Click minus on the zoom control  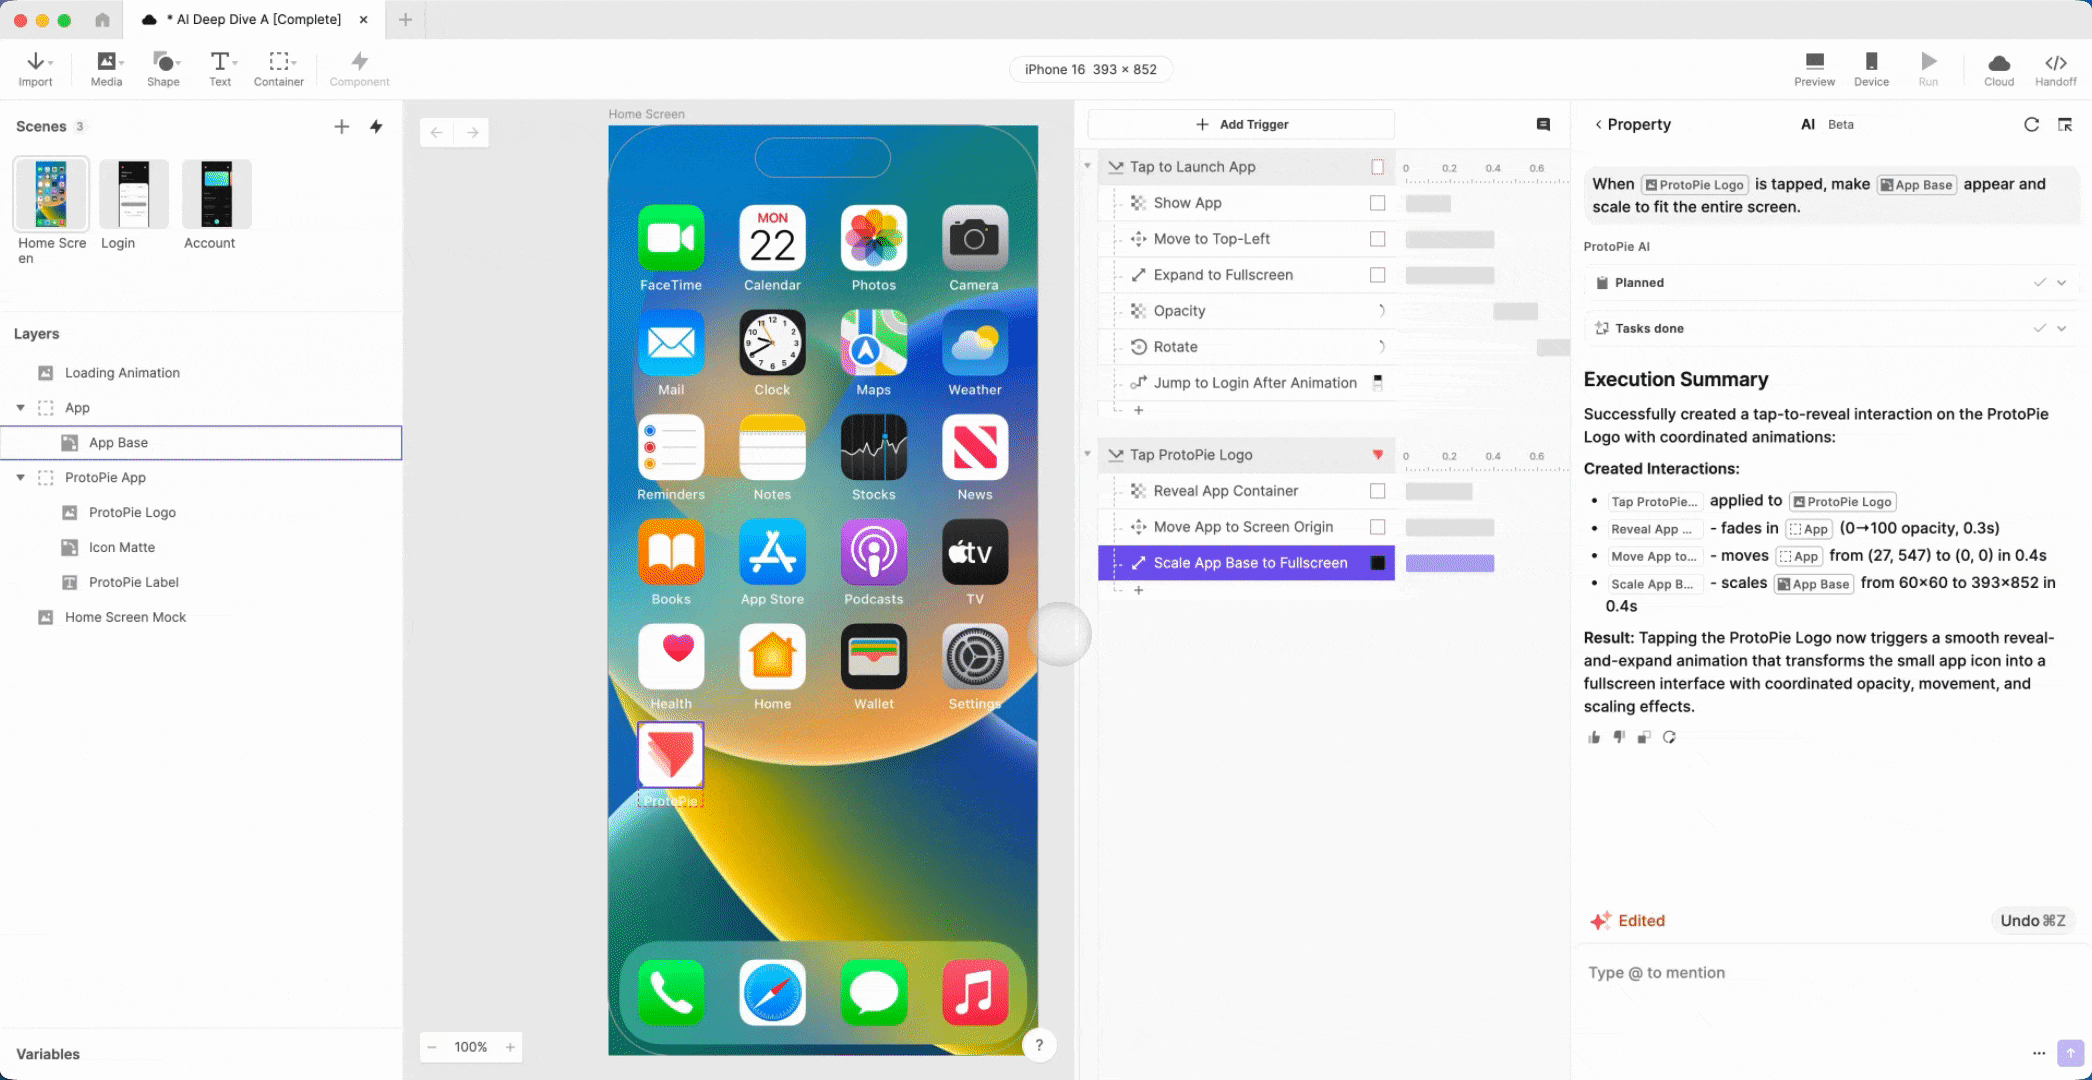click(432, 1047)
